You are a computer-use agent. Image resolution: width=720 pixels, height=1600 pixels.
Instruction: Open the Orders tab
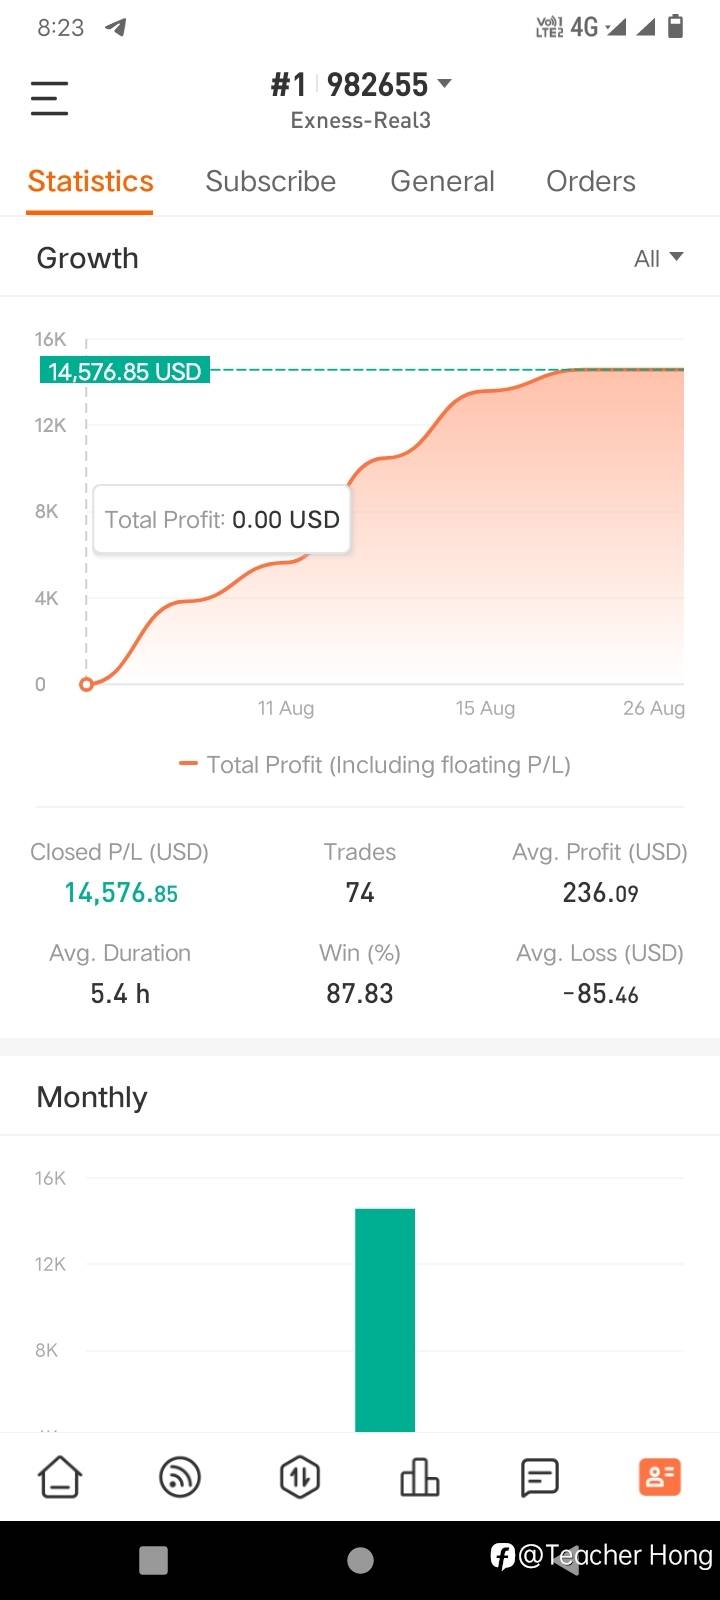click(590, 181)
